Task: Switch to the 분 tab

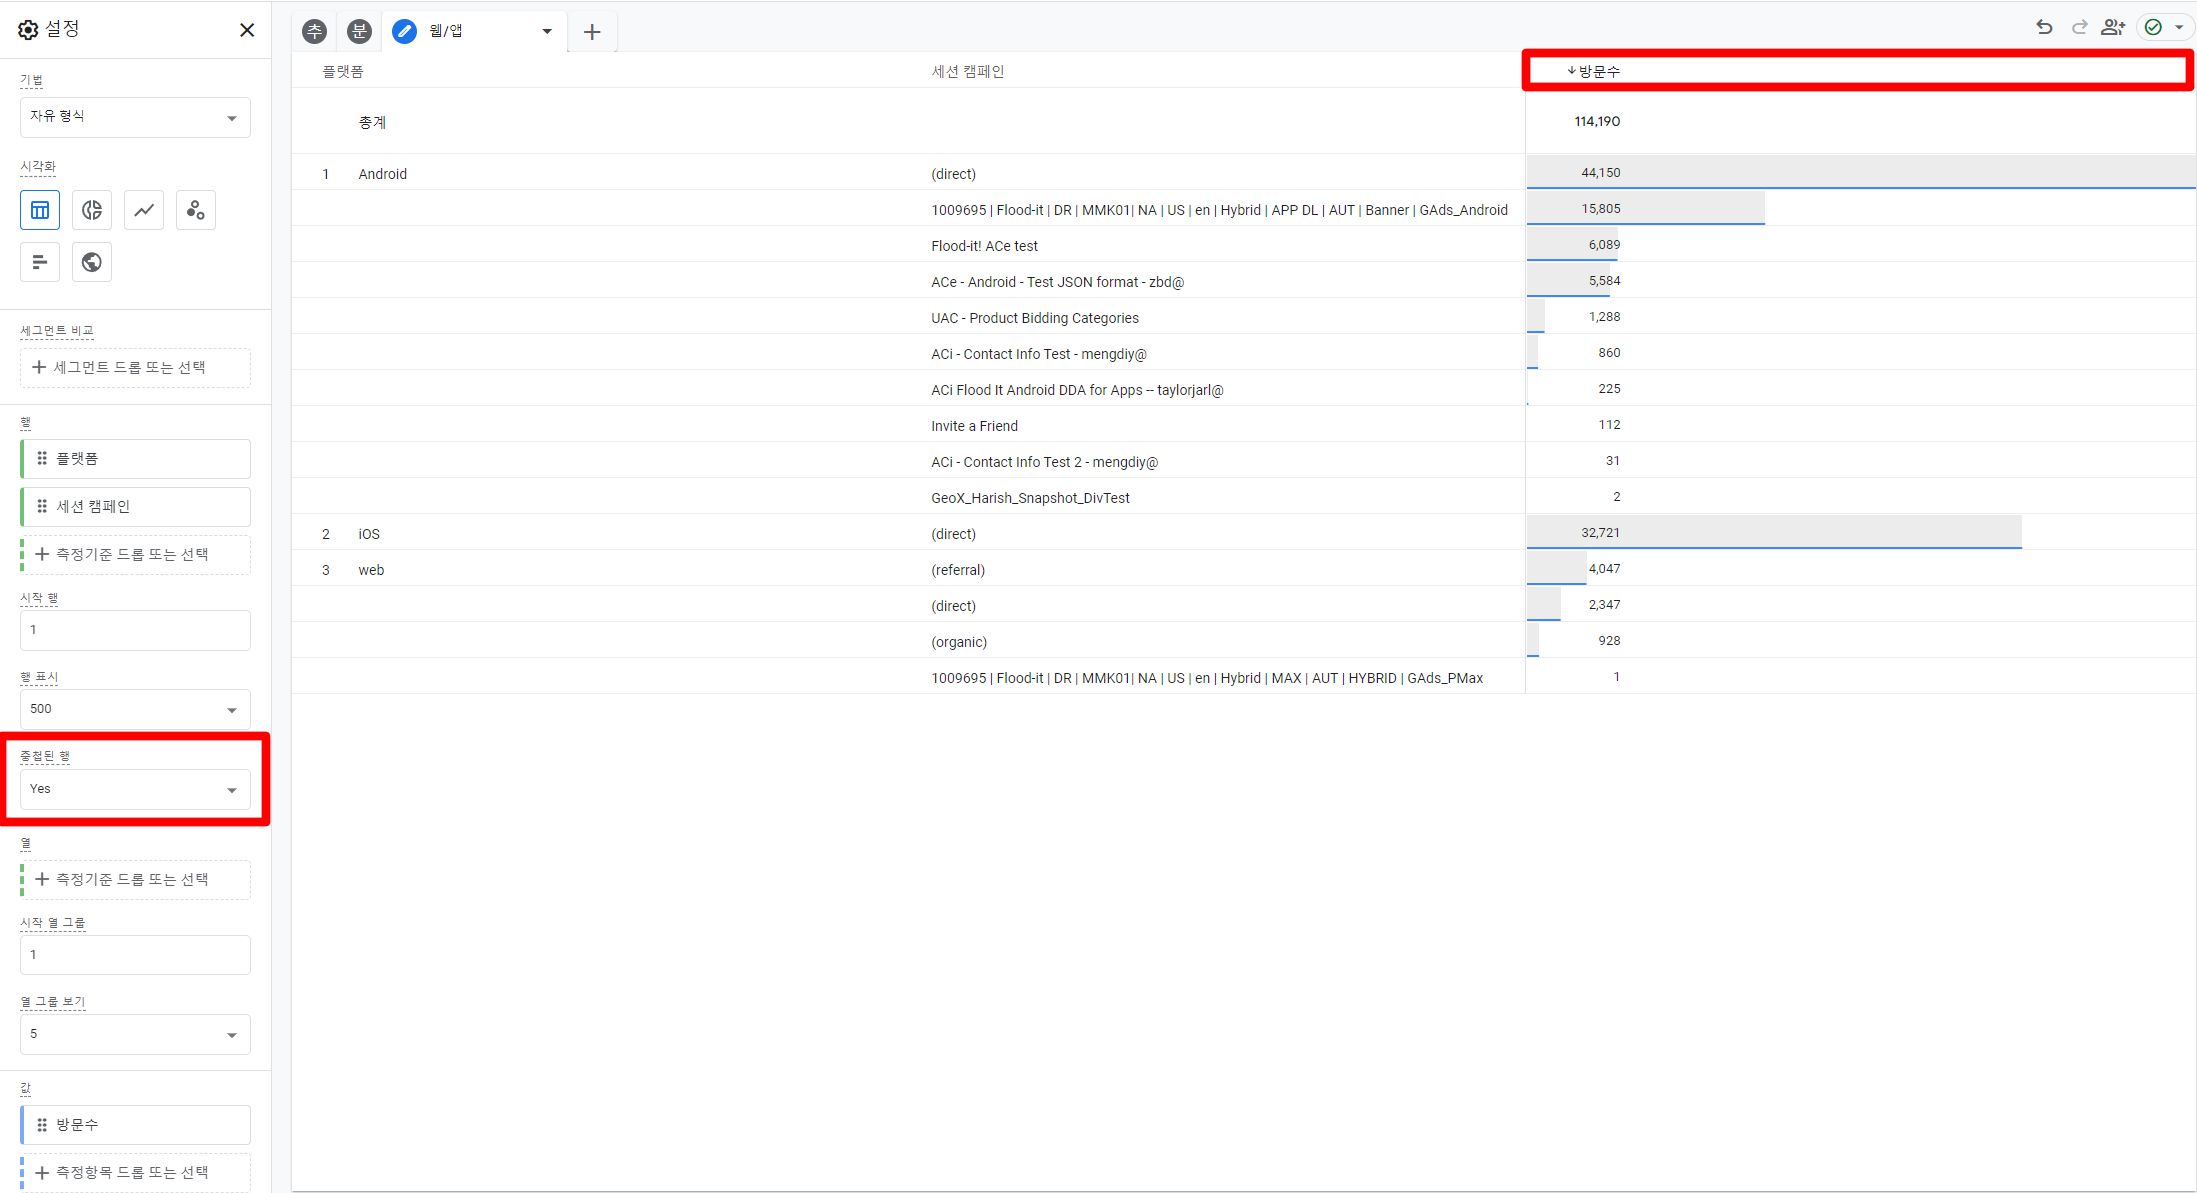Action: (x=359, y=31)
